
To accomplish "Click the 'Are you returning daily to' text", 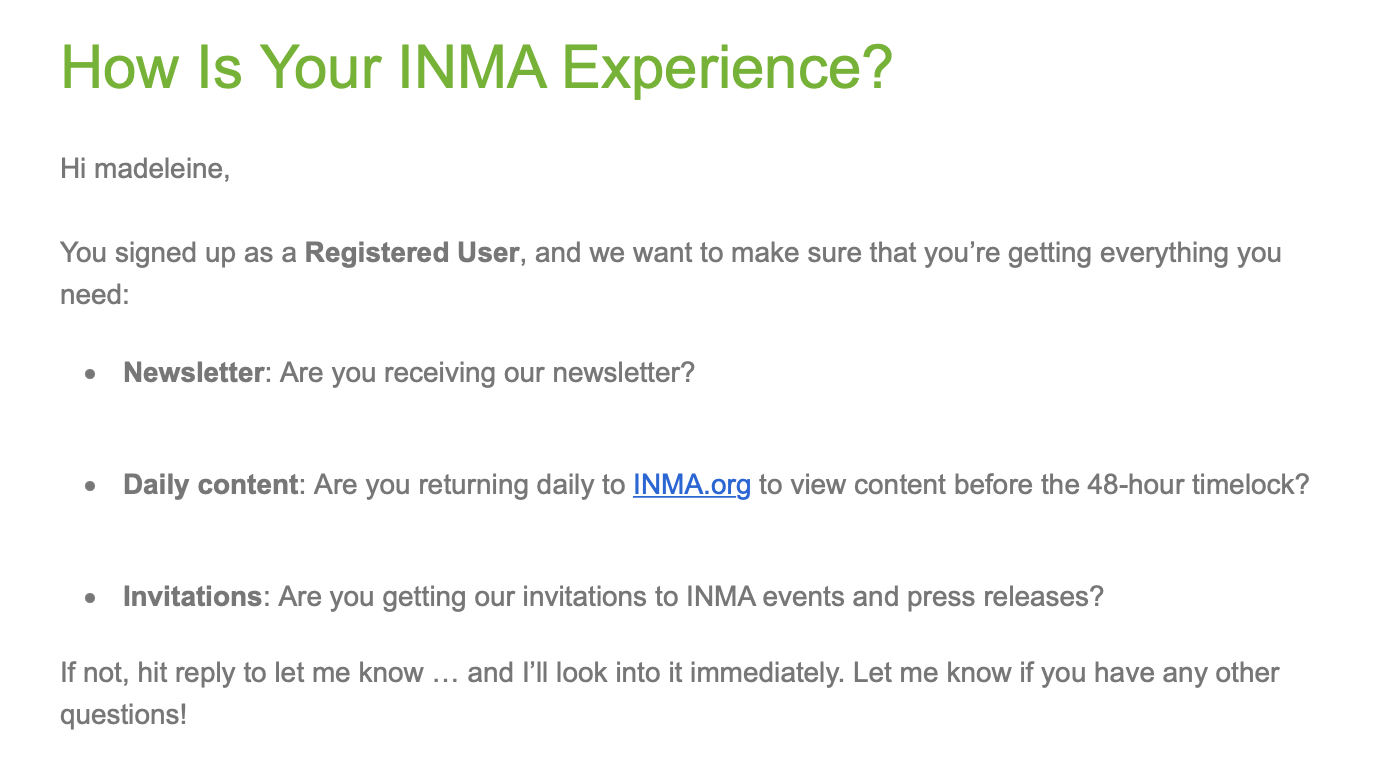I will [x=469, y=485].
